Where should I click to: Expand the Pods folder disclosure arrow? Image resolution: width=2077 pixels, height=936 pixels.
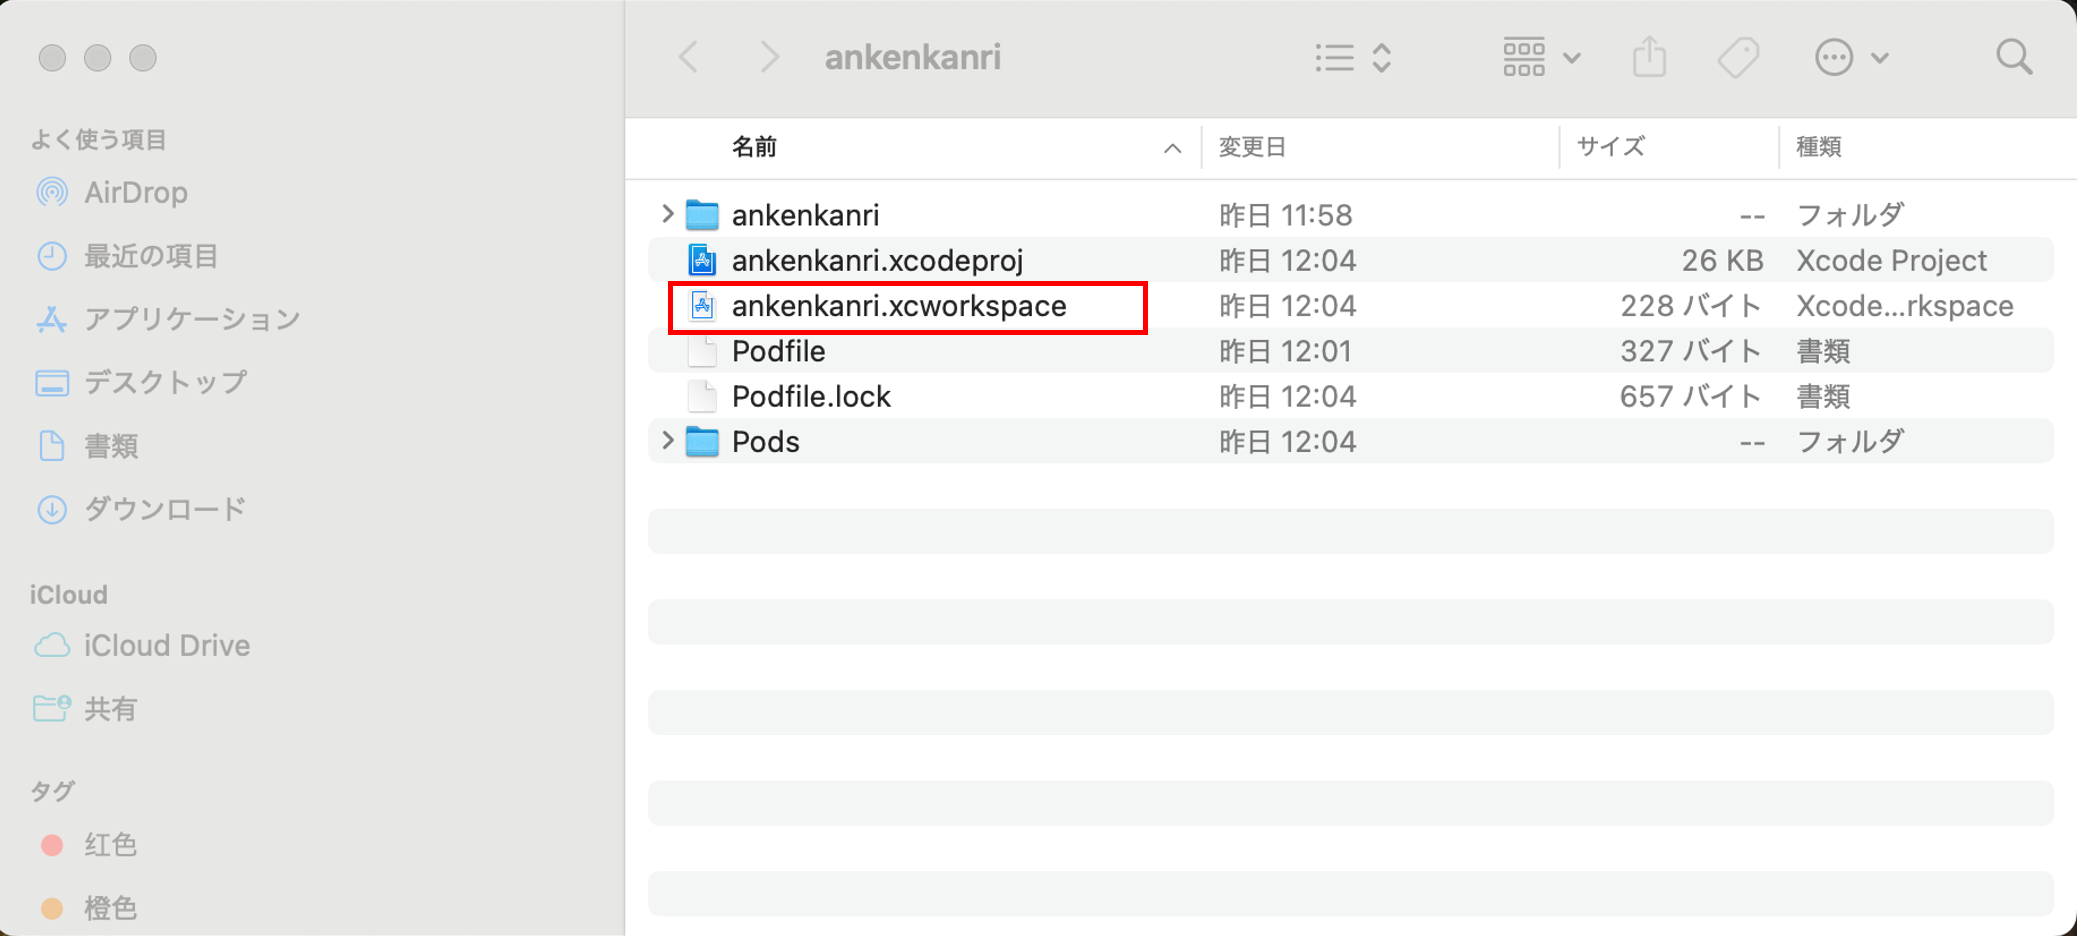coord(667,440)
